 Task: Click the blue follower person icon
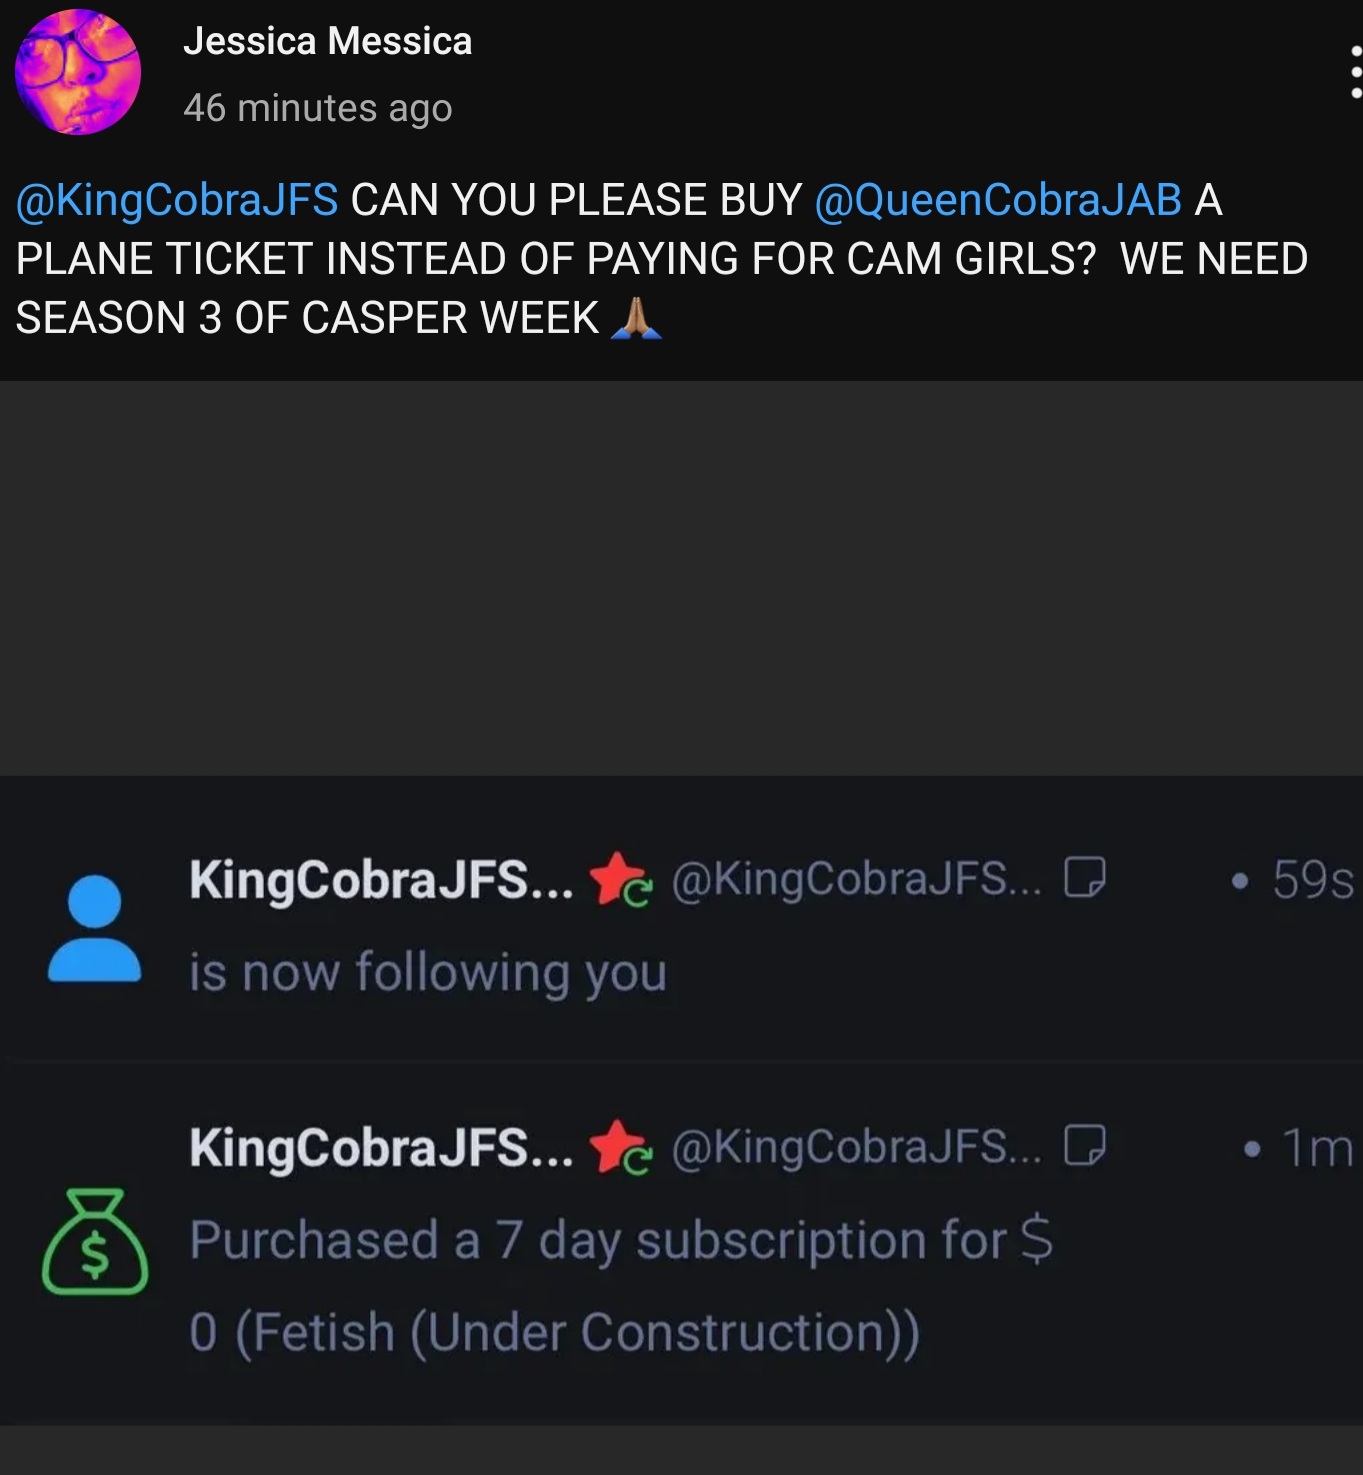94,928
